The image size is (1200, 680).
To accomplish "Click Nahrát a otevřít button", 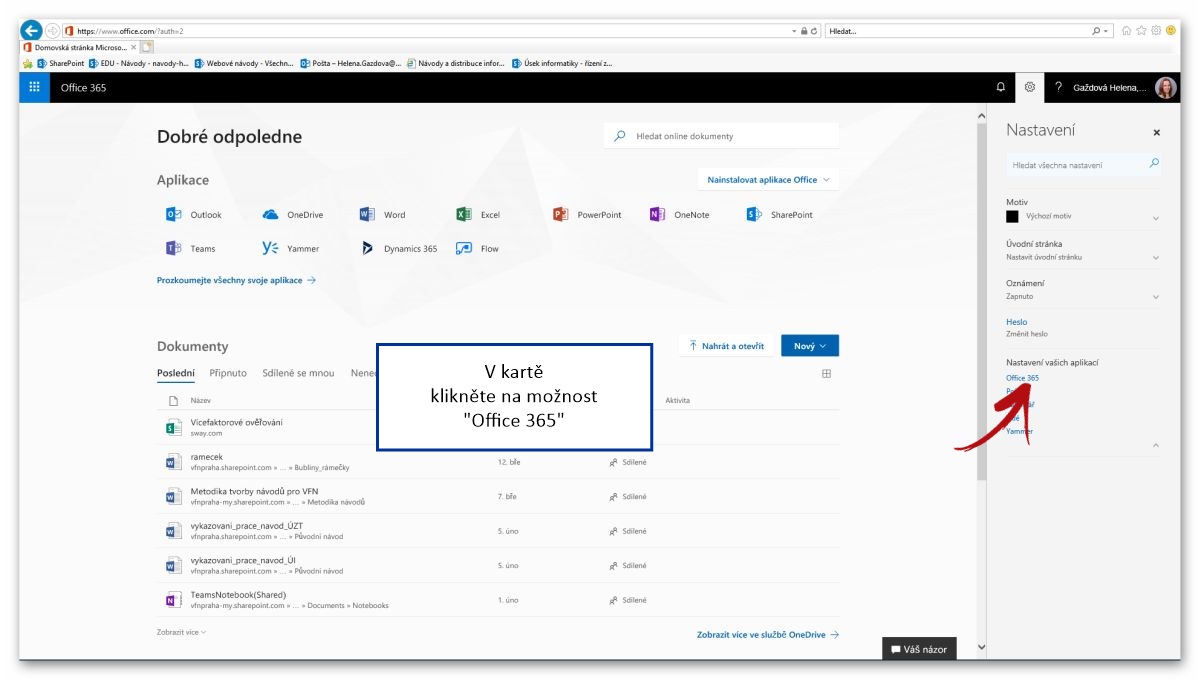I will (x=725, y=346).
